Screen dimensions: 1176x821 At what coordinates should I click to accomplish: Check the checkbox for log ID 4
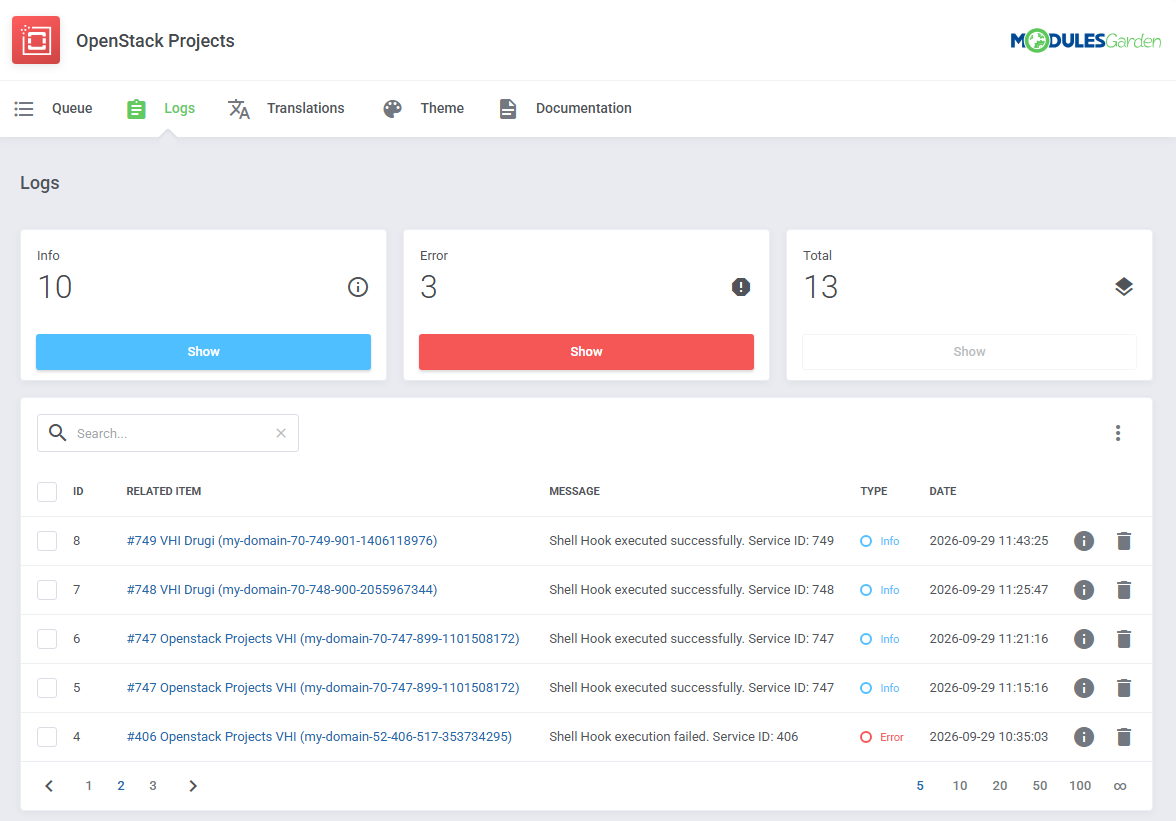(47, 737)
